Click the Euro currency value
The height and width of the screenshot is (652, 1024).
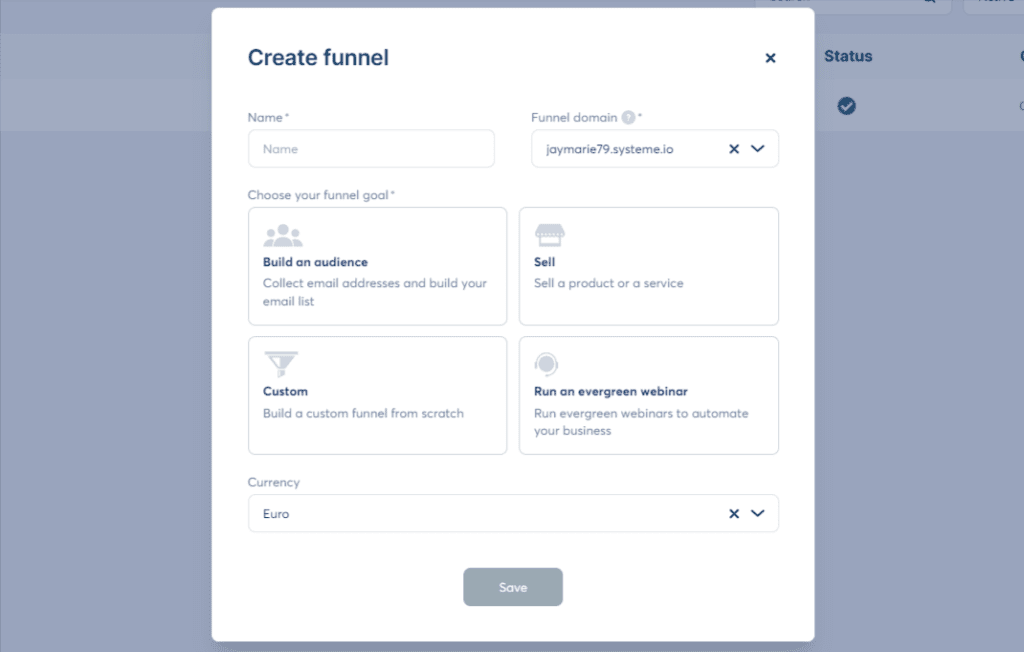click(x=276, y=514)
